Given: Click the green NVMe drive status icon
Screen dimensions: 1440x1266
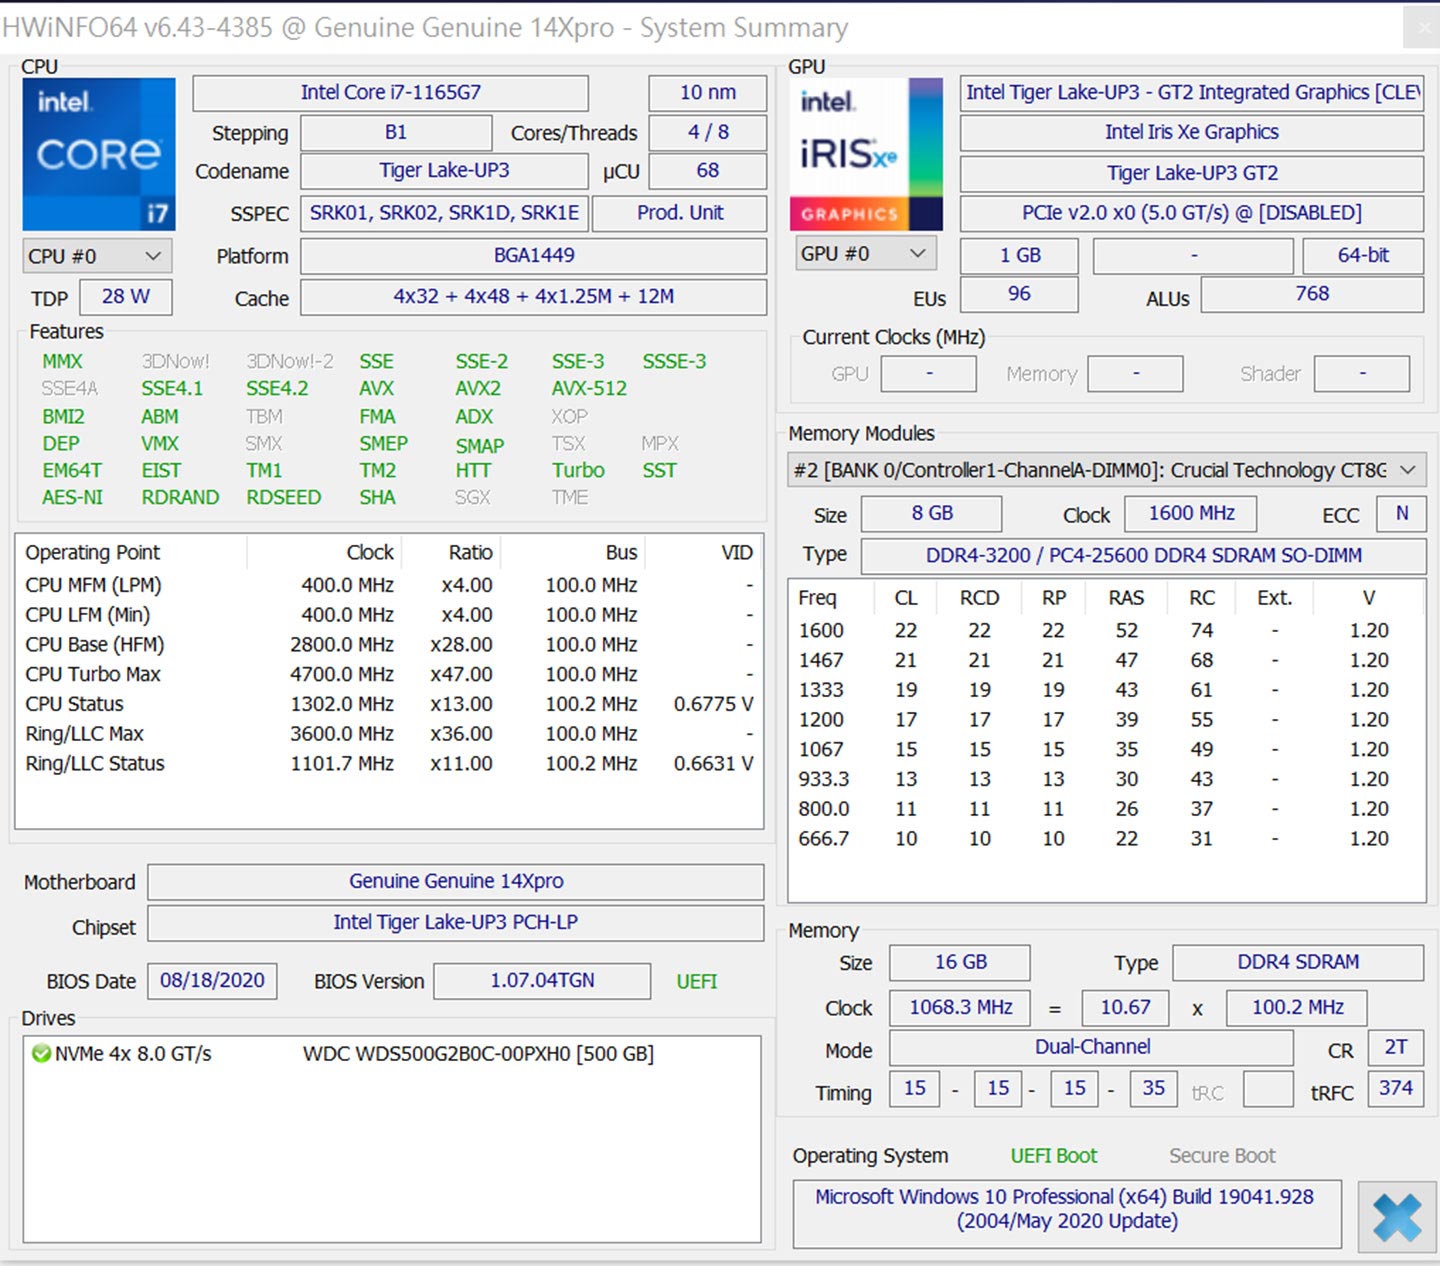Looking at the screenshot, I should click(x=41, y=1054).
